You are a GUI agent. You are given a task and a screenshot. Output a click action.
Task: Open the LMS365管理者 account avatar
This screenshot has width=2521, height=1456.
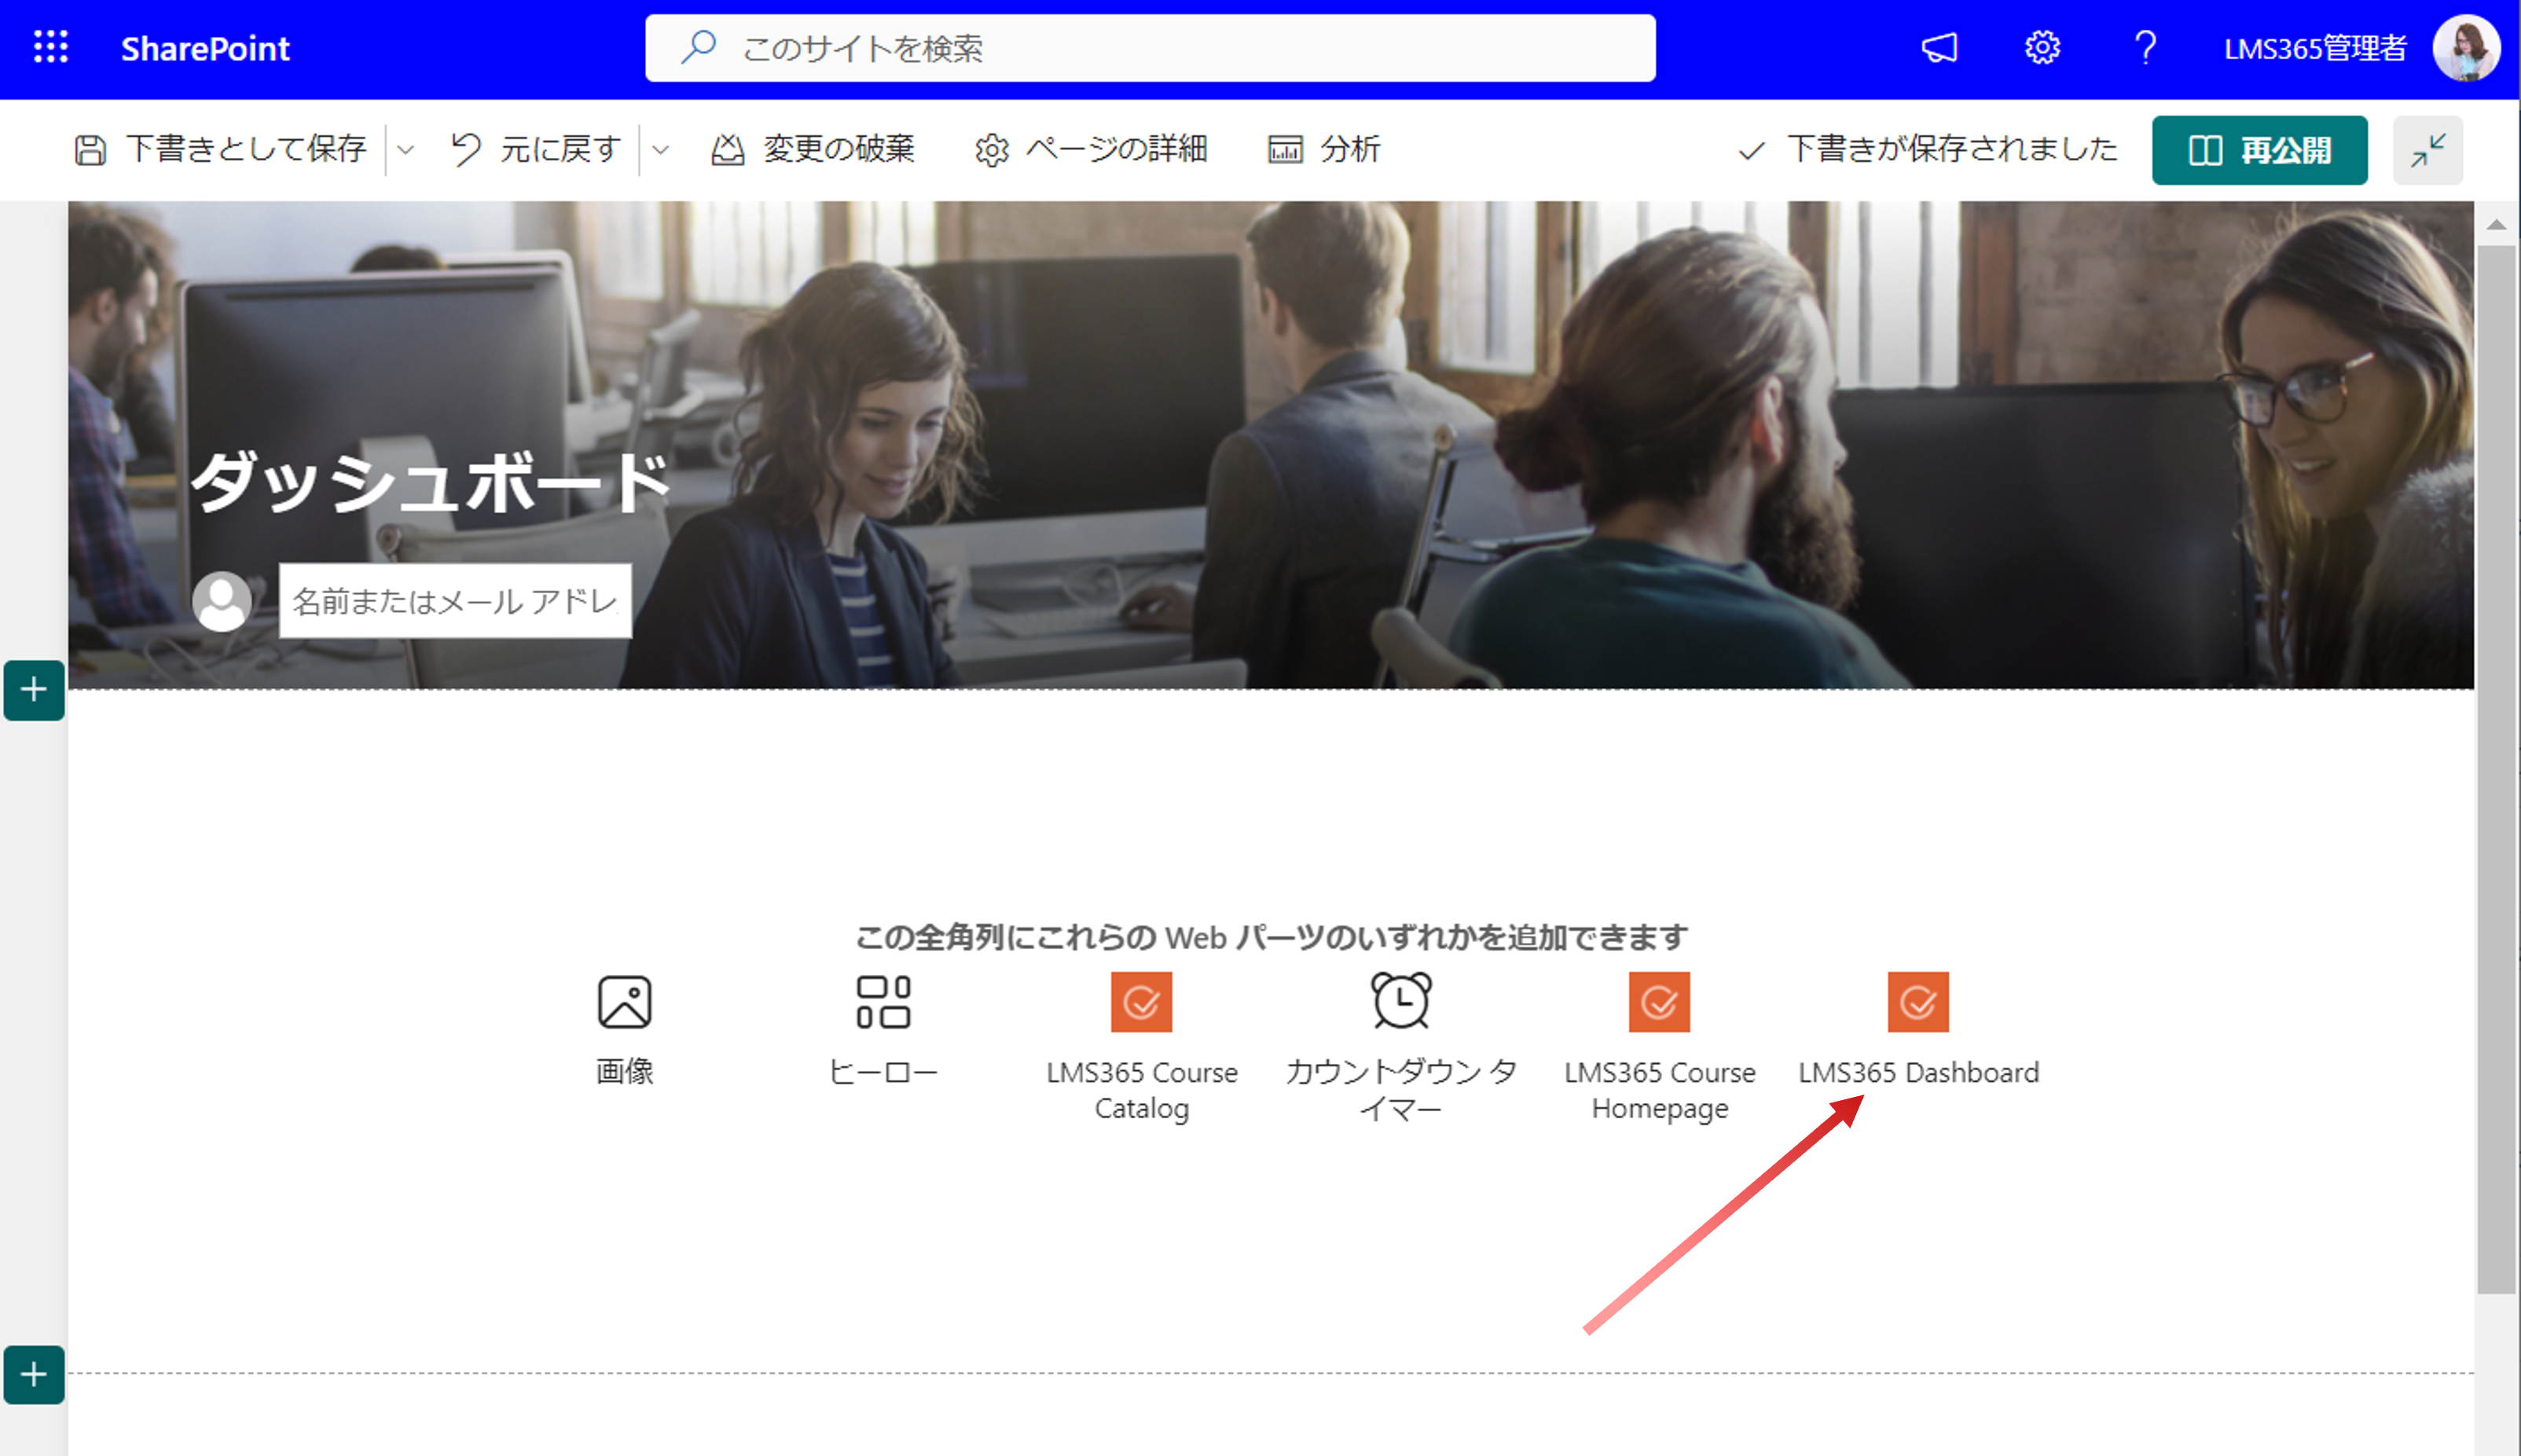2466,48
